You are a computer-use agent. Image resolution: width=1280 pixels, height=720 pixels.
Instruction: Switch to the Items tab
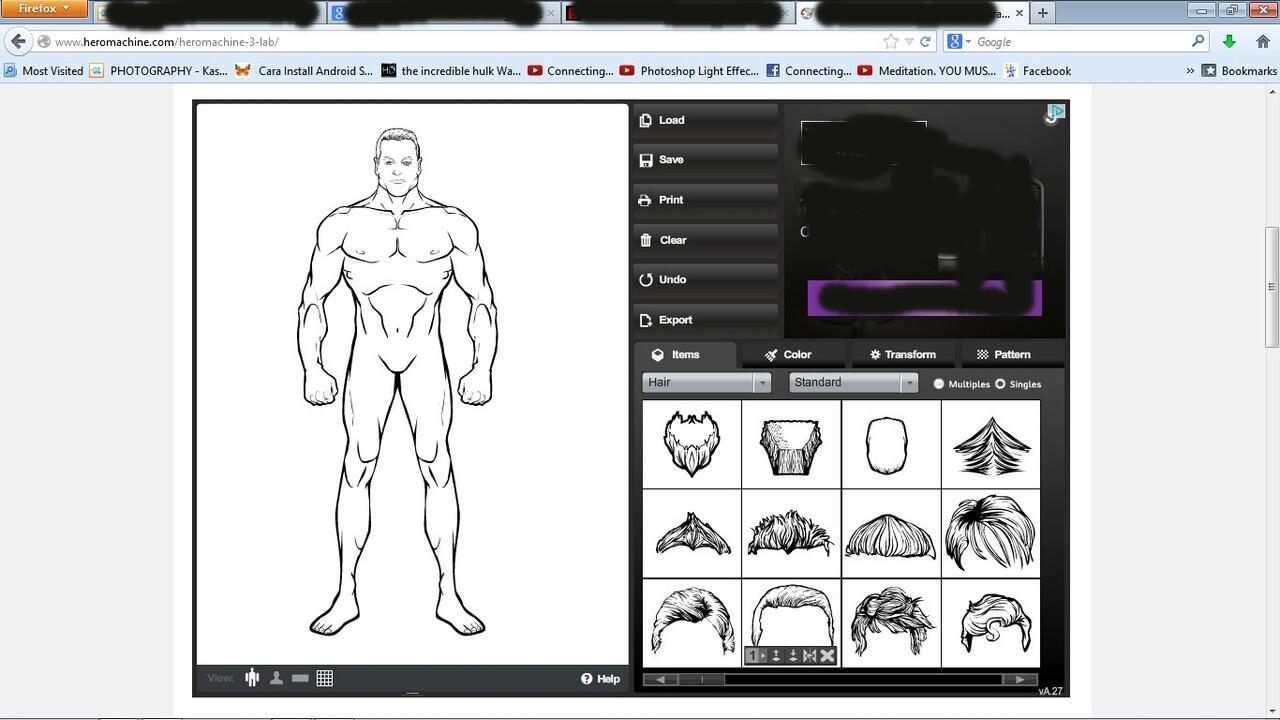coord(685,355)
